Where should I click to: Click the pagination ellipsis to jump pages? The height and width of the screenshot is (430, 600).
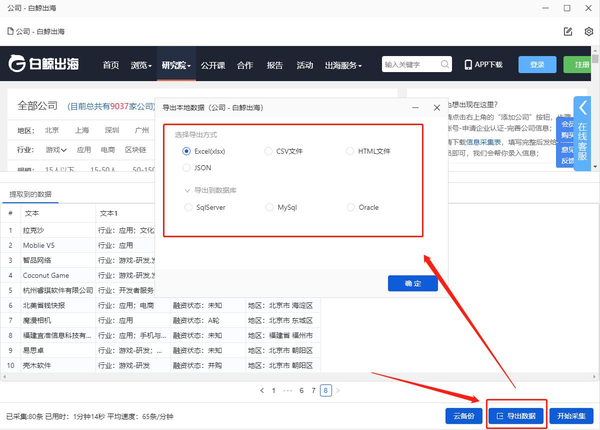click(287, 391)
